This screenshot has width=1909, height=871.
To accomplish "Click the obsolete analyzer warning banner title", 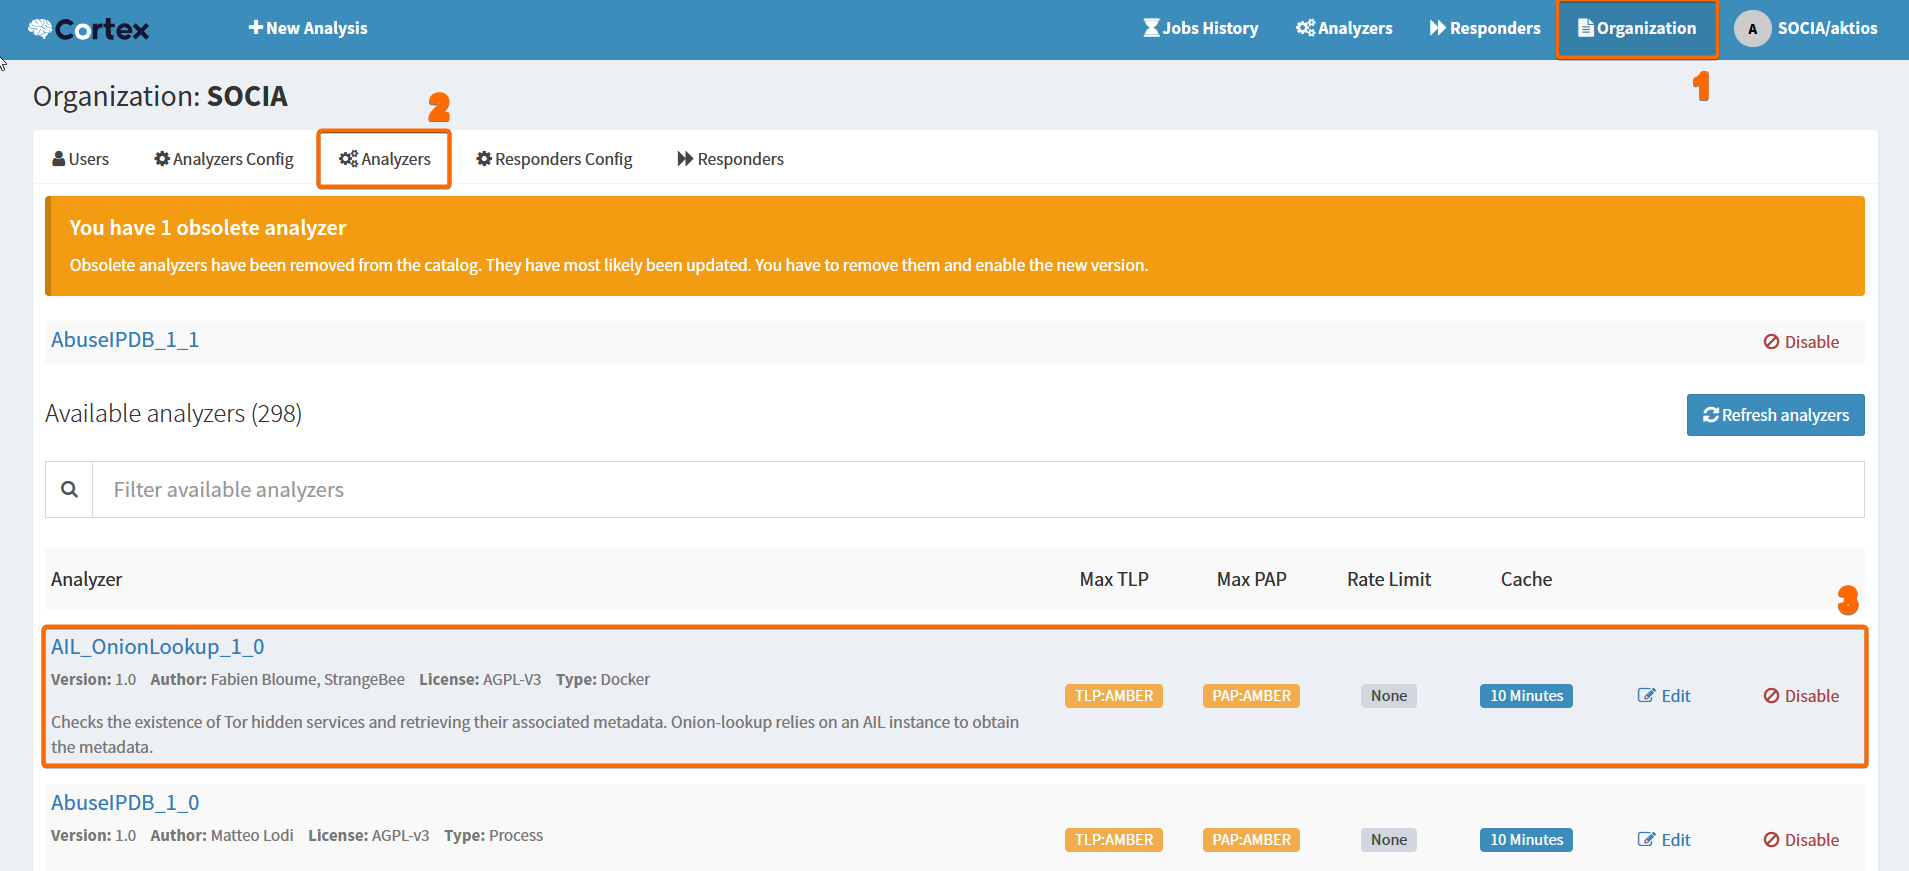I will (208, 228).
